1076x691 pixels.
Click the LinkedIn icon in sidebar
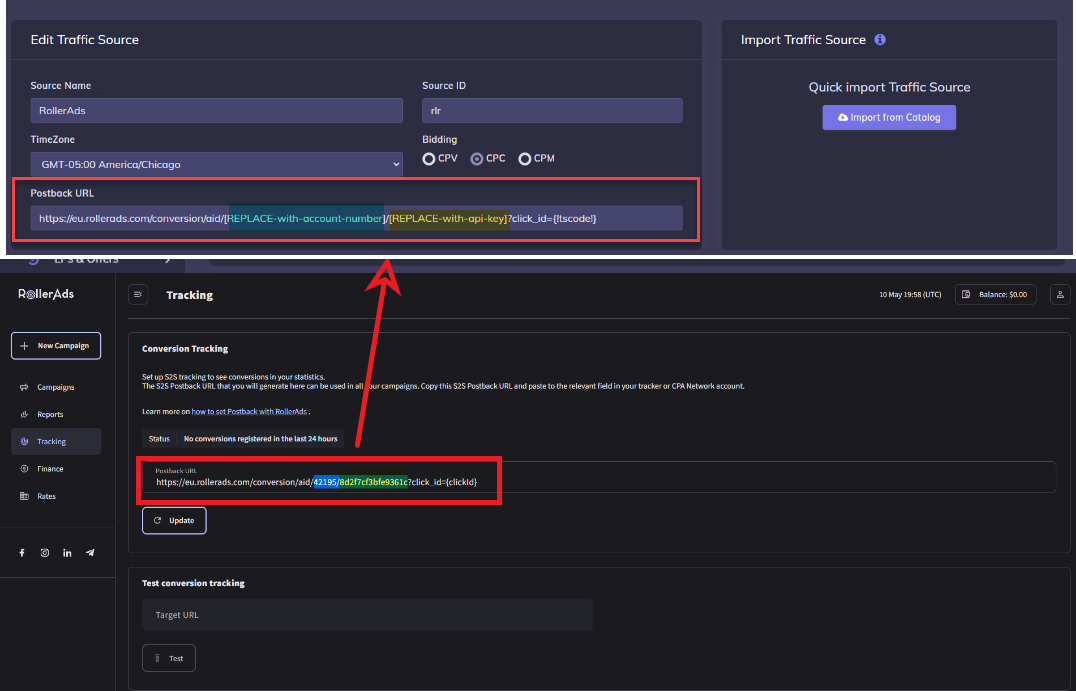click(67, 553)
